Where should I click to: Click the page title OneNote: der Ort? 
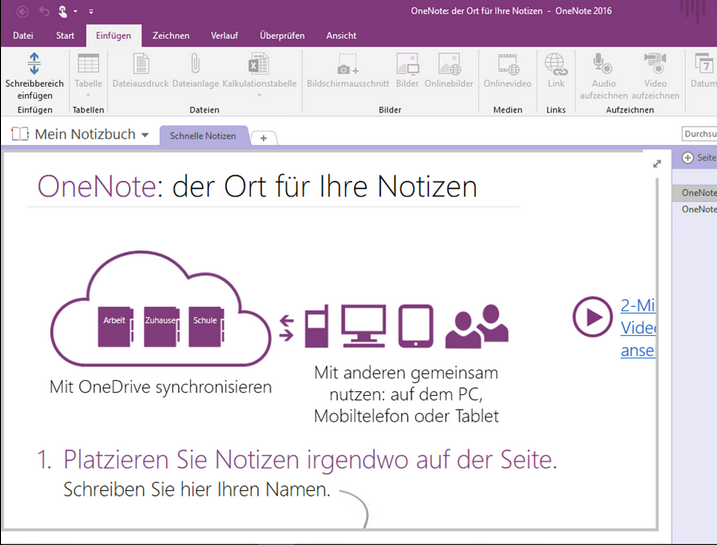[x=257, y=187]
